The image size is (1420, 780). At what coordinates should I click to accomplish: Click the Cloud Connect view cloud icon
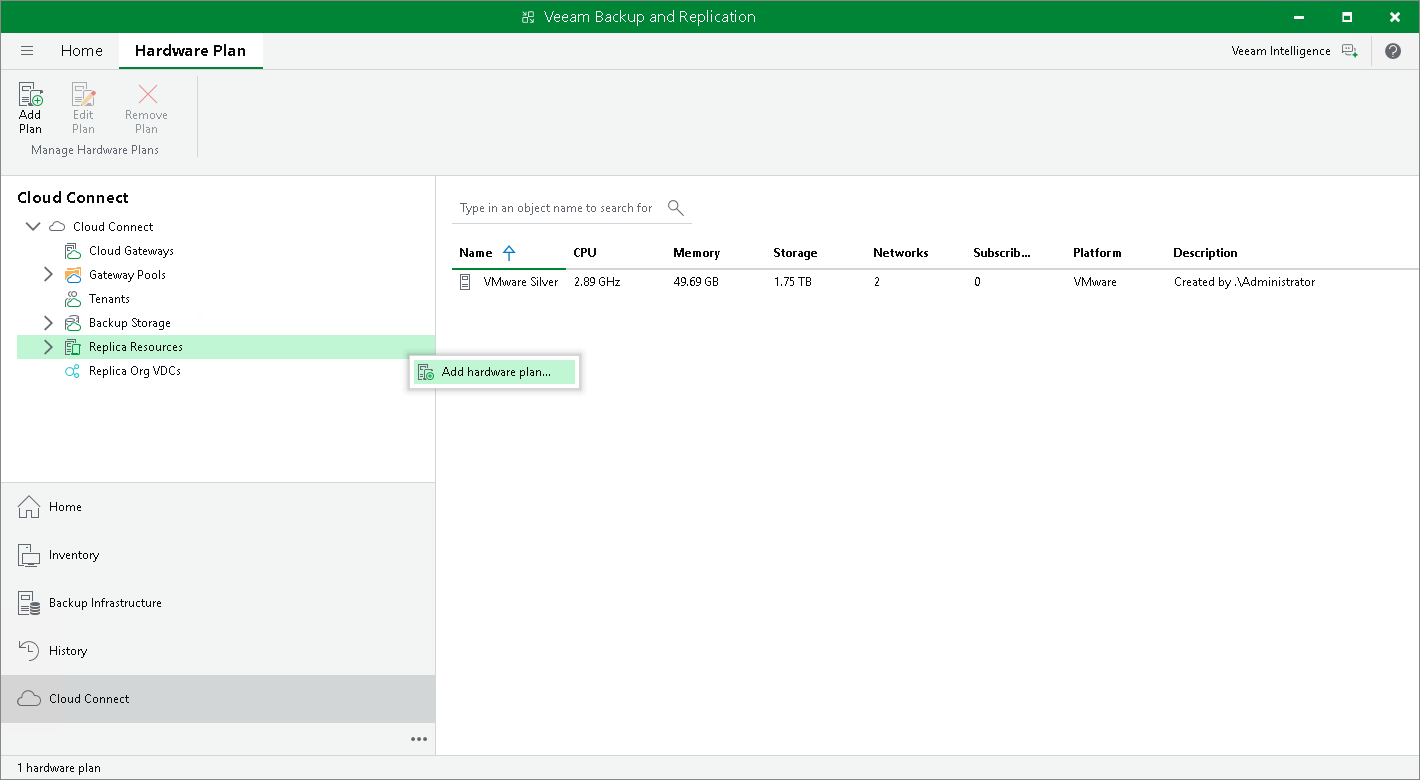click(x=30, y=699)
